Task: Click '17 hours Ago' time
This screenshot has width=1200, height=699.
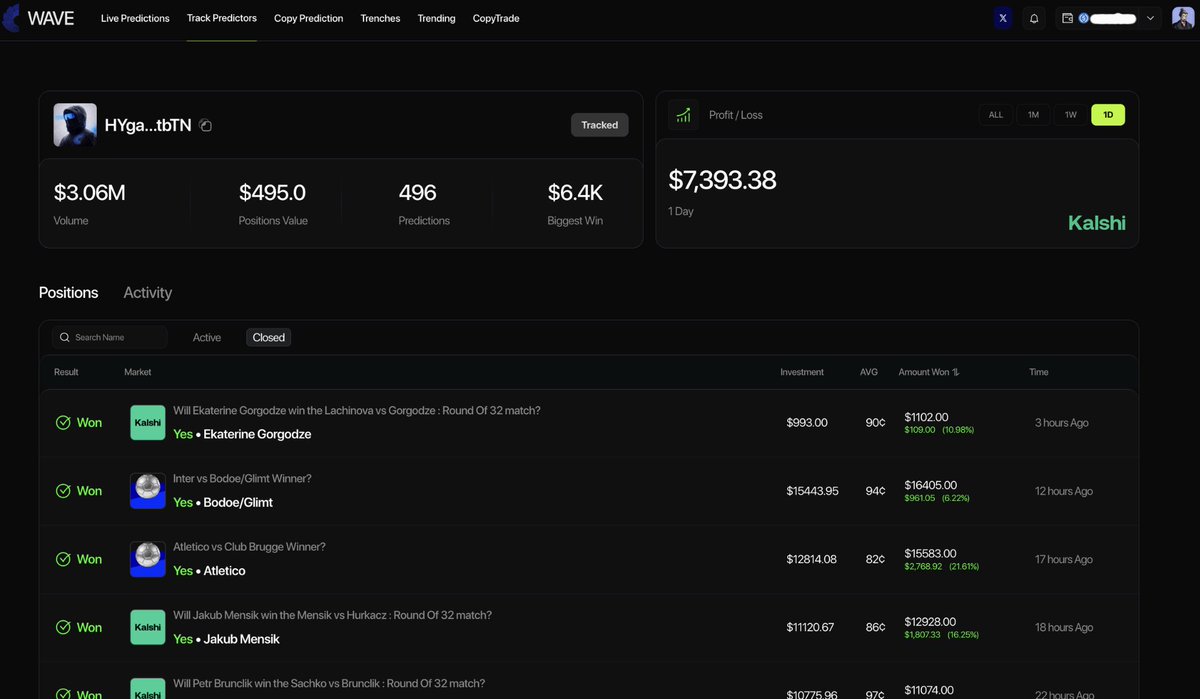Action: coord(1064,559)
